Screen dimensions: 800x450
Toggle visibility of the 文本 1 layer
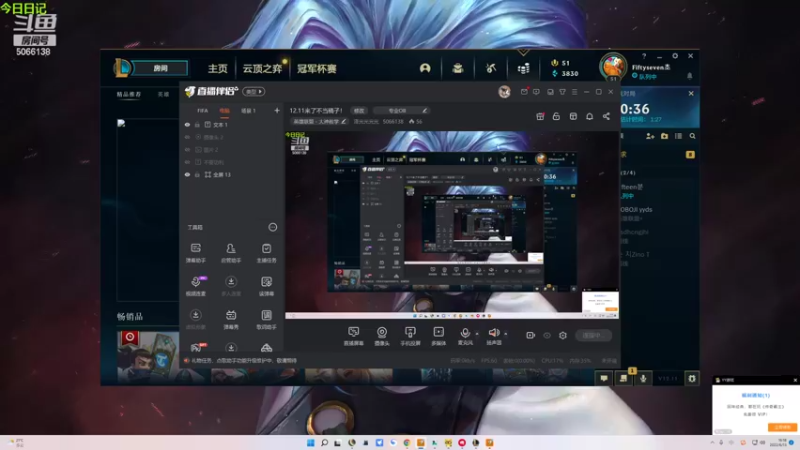coord(187,124)
